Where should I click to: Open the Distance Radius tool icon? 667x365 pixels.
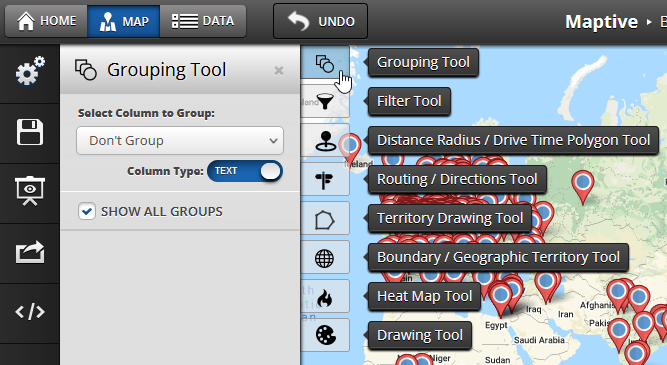click(x=325, y=140)
